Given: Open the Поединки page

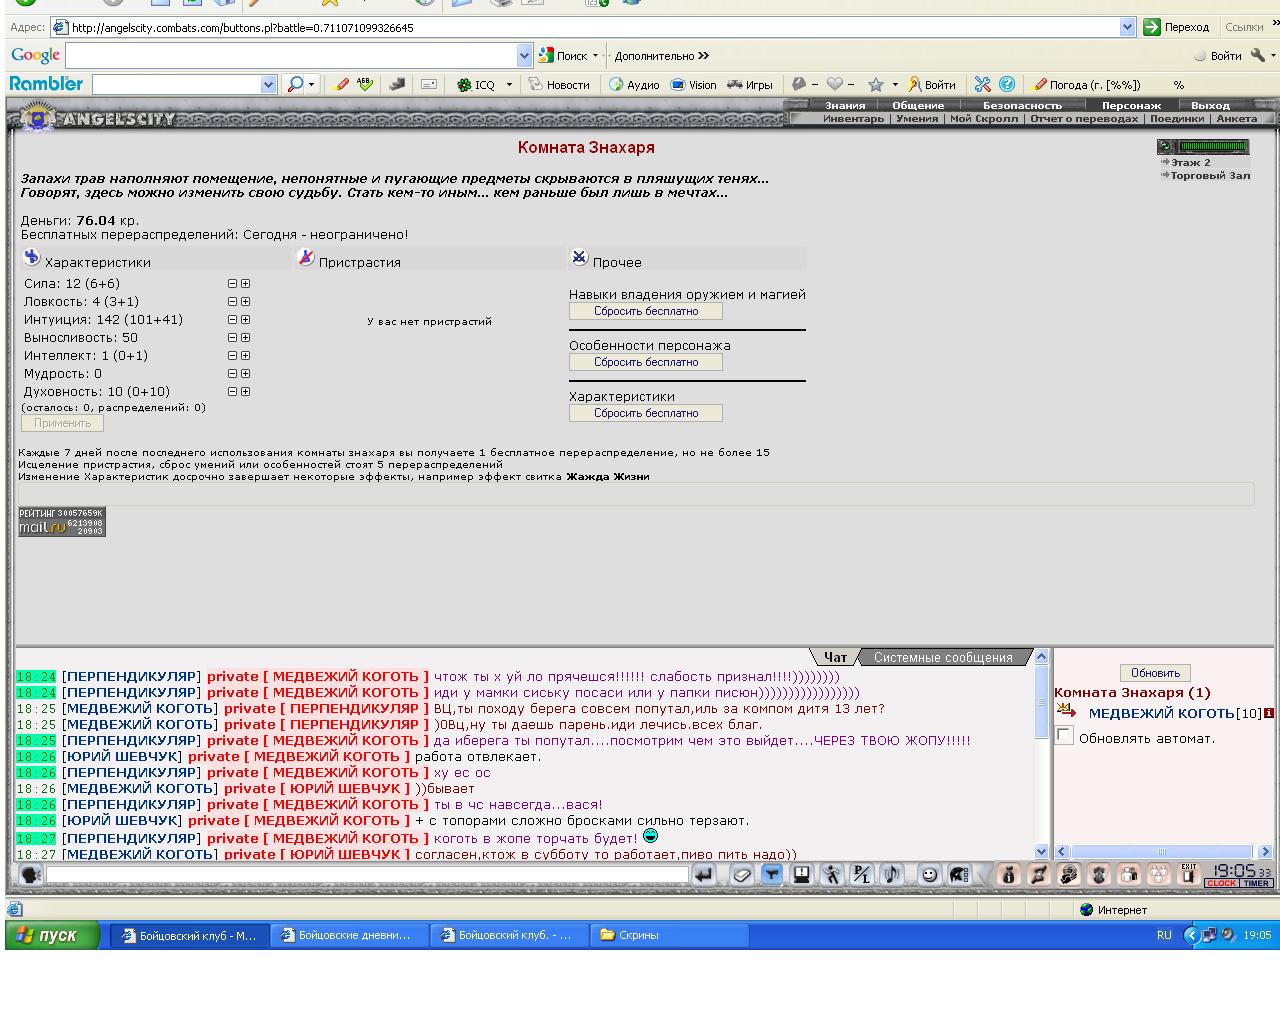Looking at the screenshot, I should click(x=1177, y=118).
